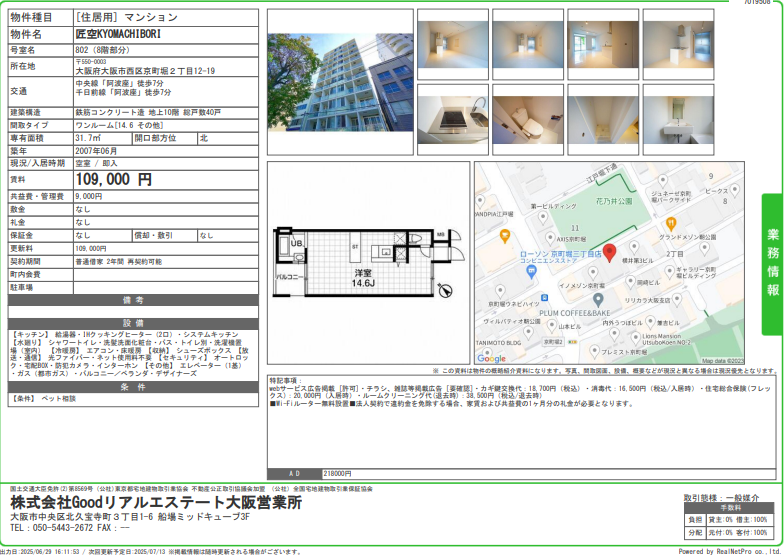This screenshot has height=555, width=784.
Task: Click the 花乃井公園 park label on the map
Action: coord(614,200)
